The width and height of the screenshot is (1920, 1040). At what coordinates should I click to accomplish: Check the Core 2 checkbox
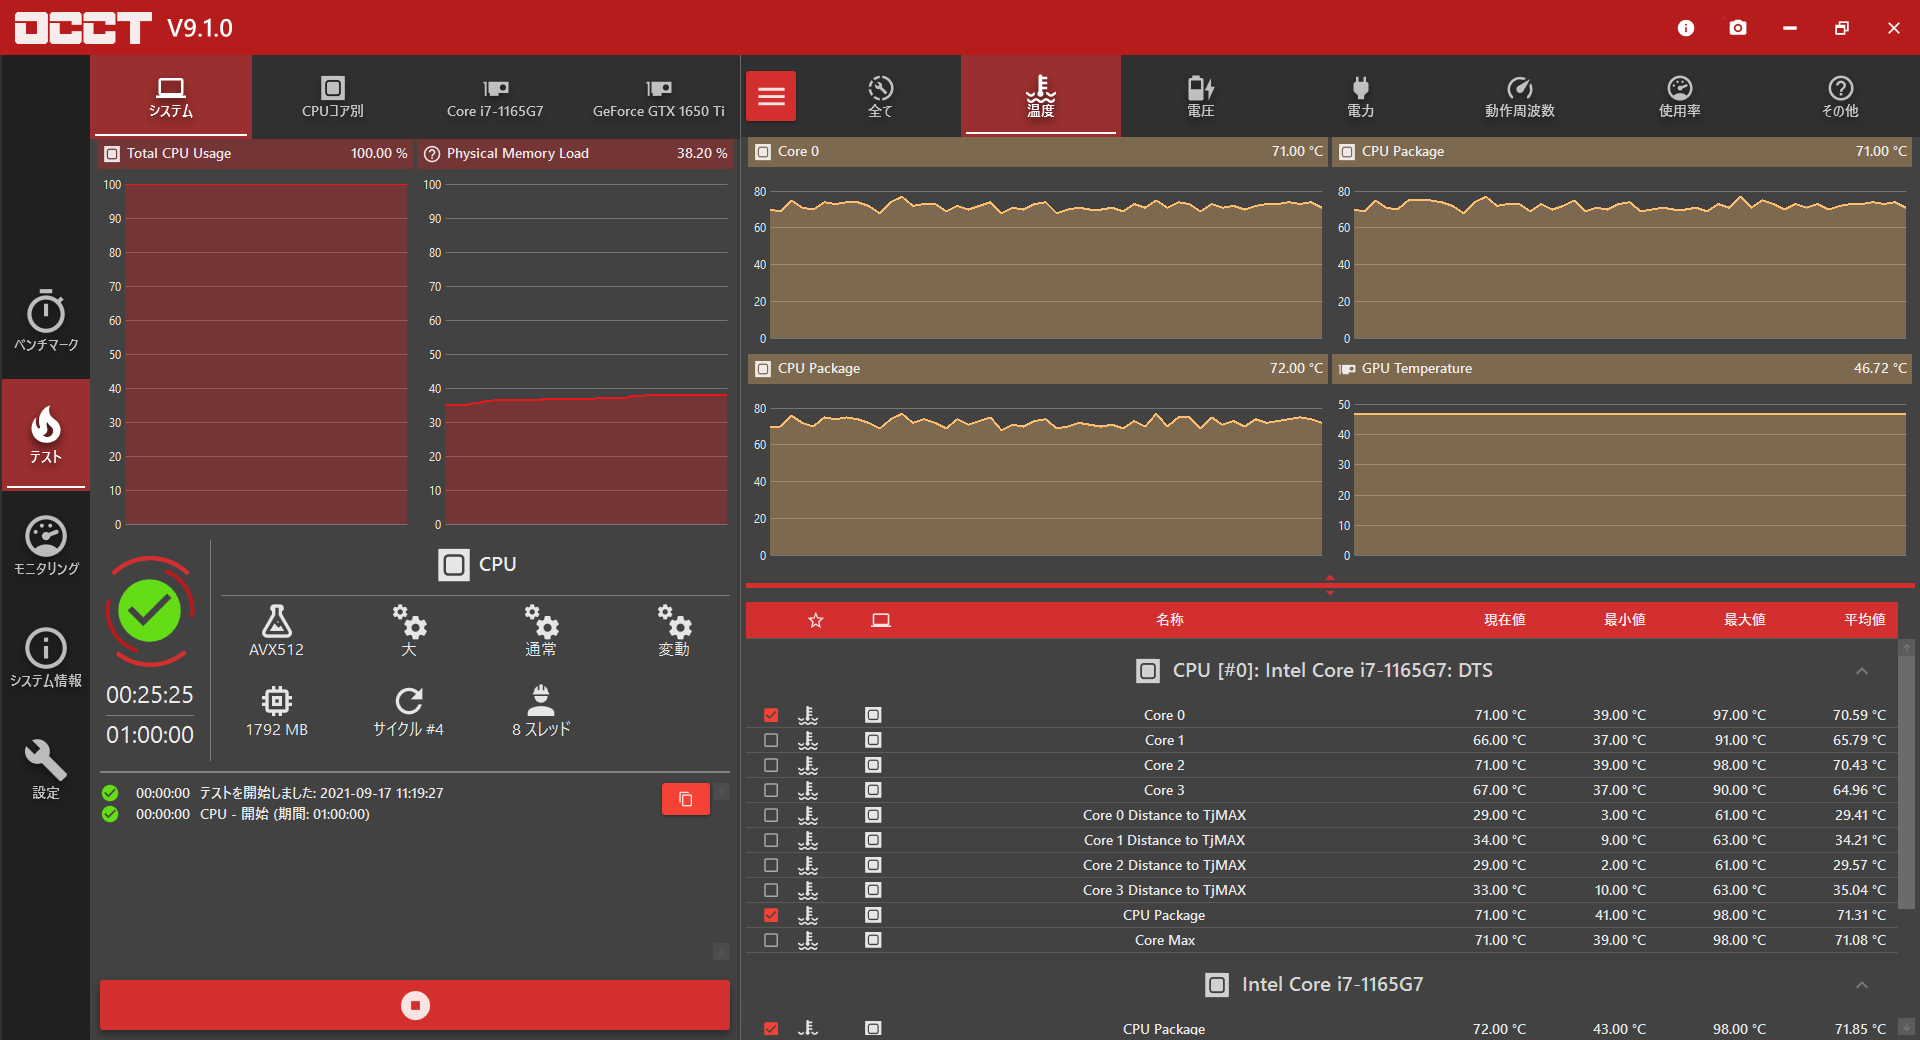click(x=771, y=765)
